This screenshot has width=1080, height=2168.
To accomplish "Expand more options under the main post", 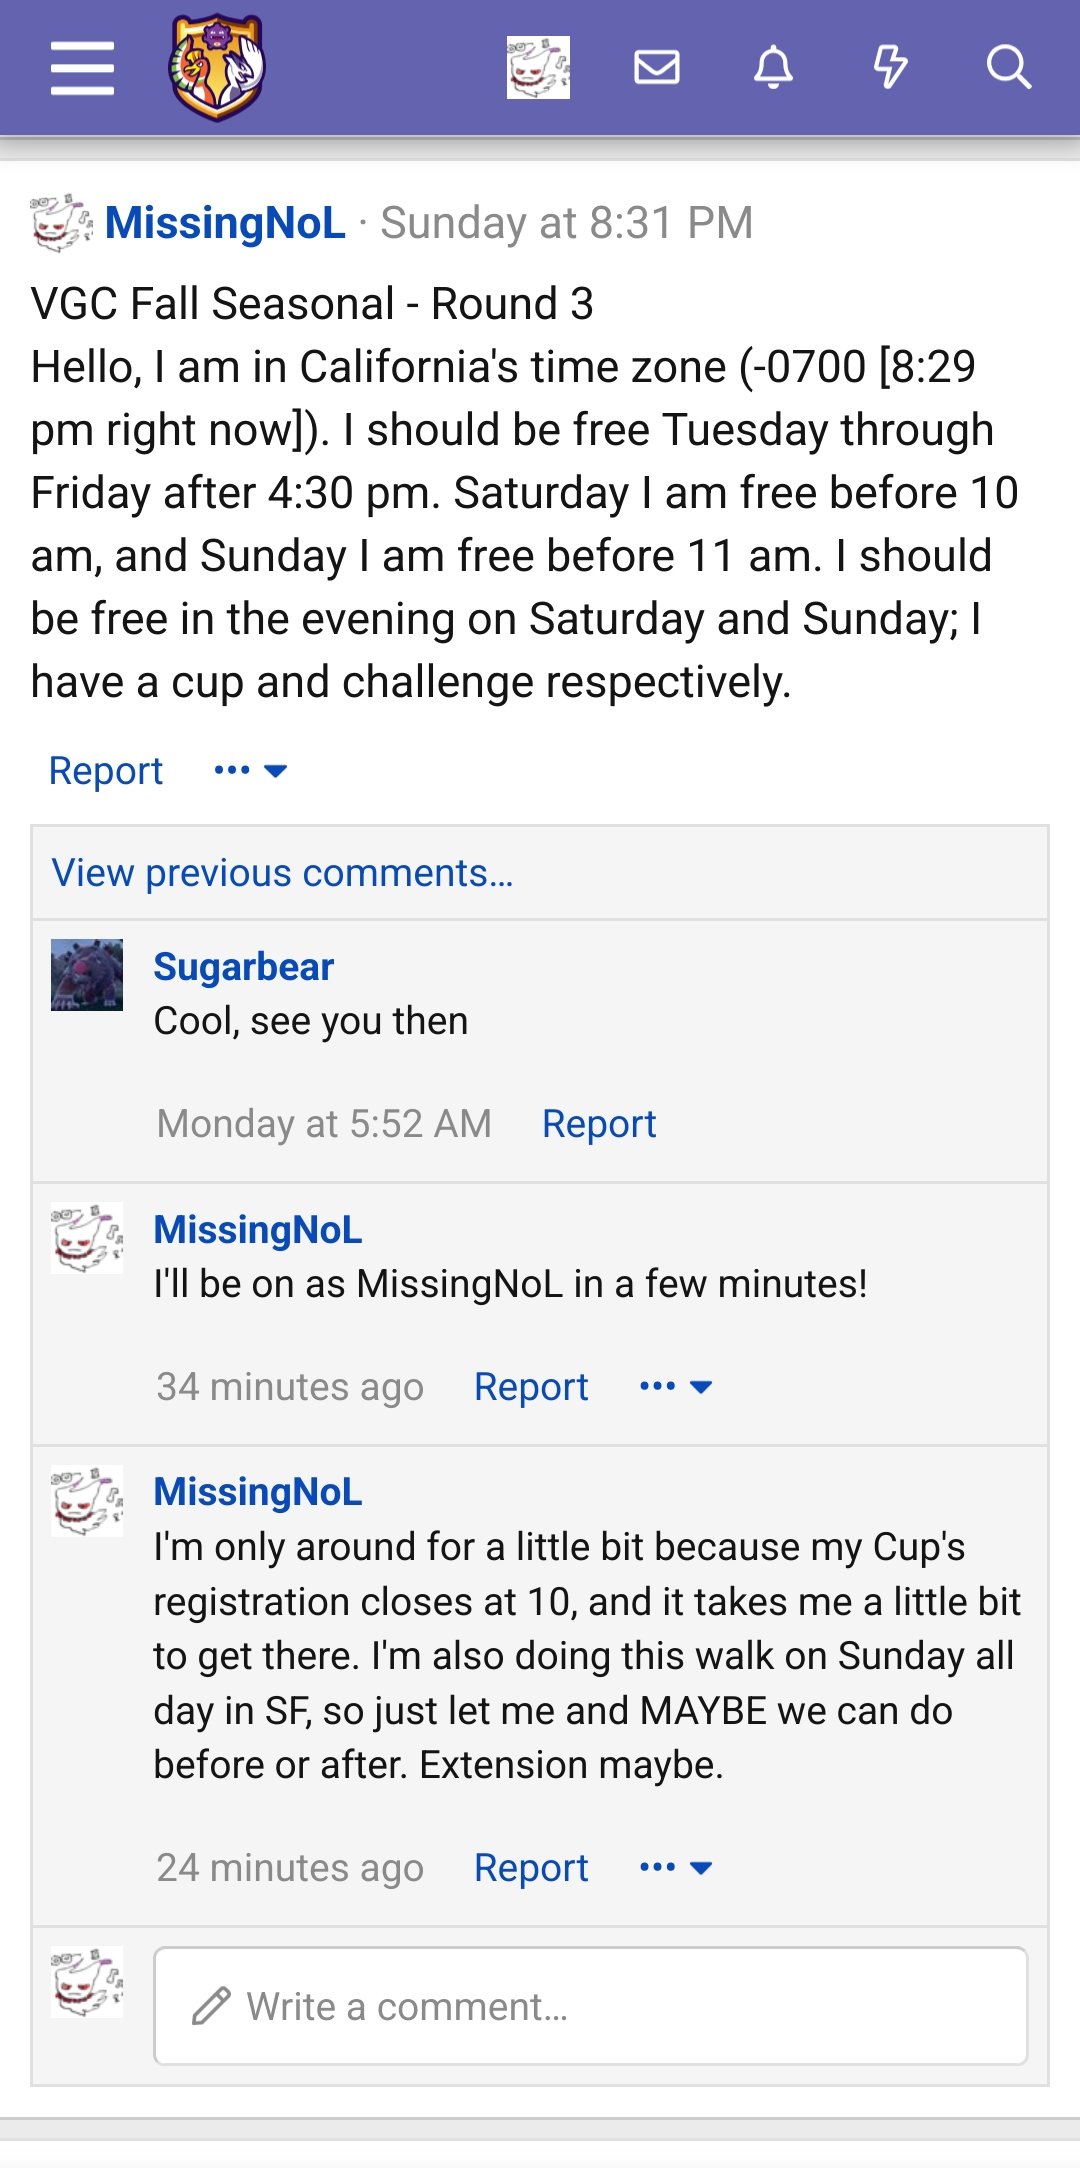I will pos(251,770).
